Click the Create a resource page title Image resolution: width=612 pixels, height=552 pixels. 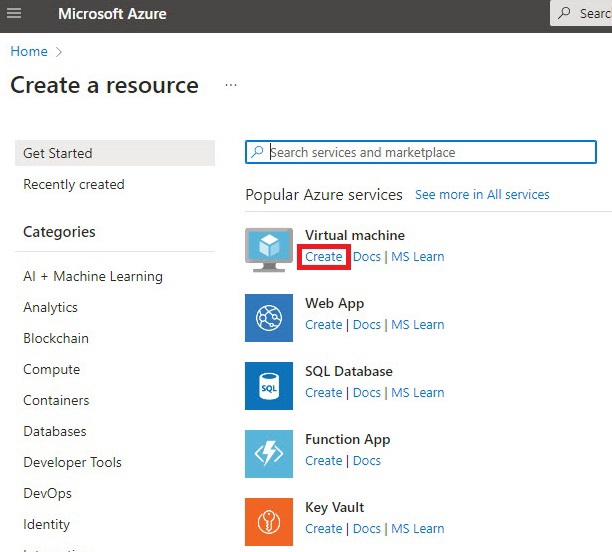click(x=105, y=85)
